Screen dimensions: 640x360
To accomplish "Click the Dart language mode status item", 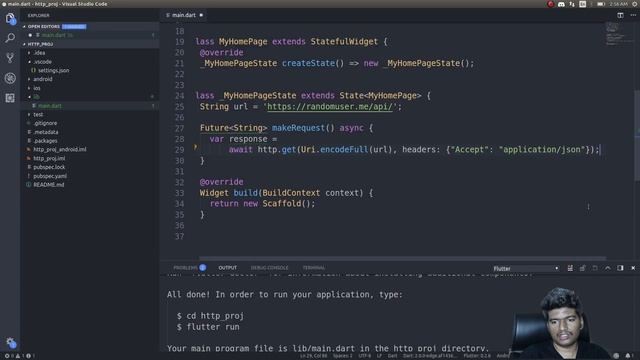I will pos(392,356).
